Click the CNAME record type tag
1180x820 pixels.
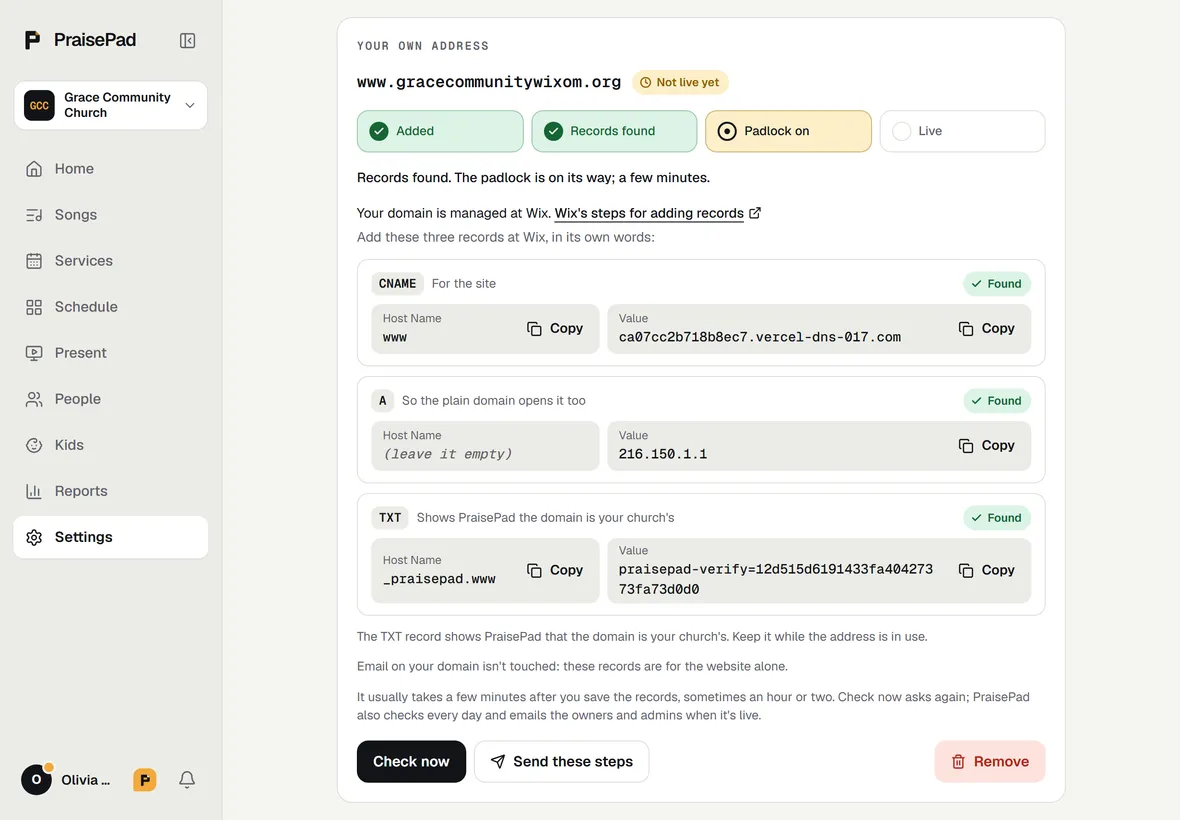tap(397, 284)
